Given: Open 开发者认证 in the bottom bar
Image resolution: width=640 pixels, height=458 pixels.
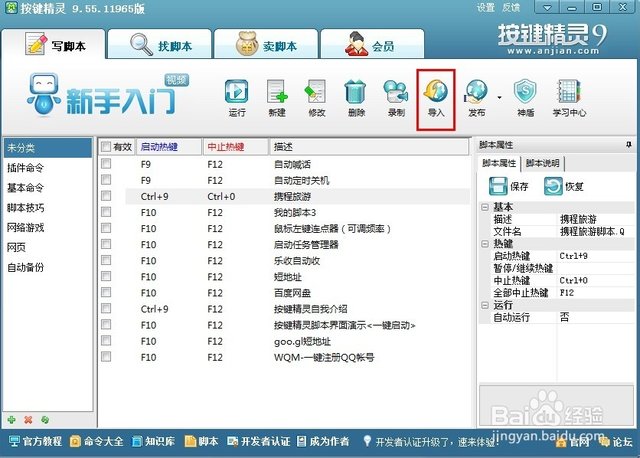Looking at the screenshot, I should tap(259, 441).
